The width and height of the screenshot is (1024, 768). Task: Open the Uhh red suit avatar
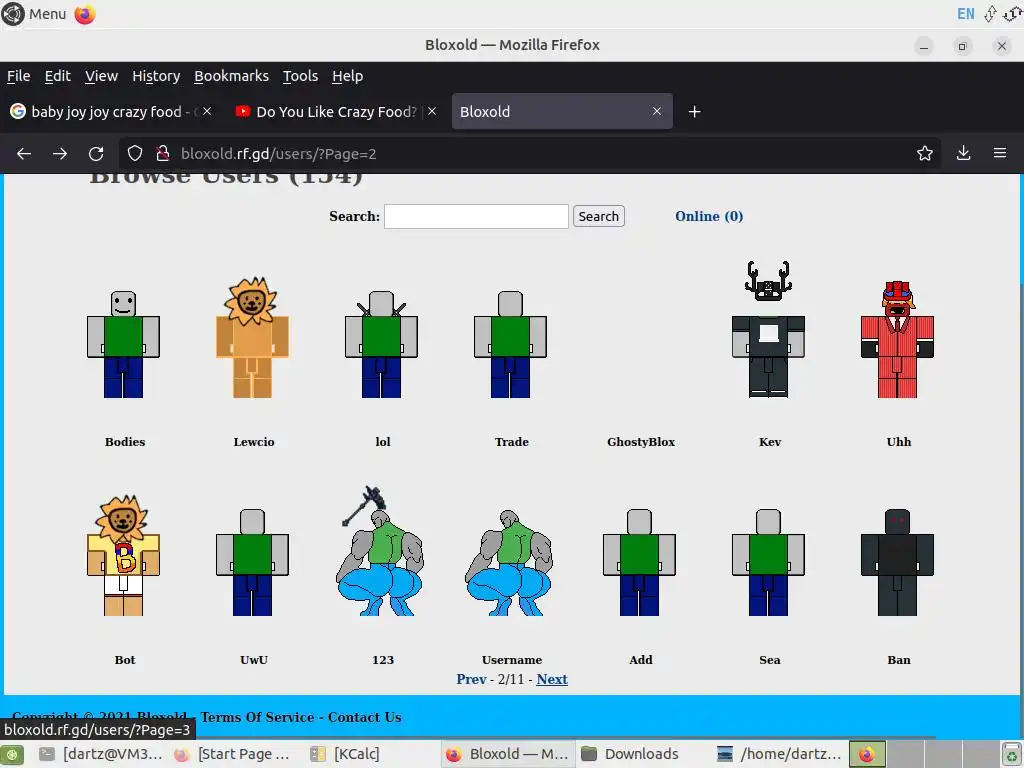click(x=897, y=339)
